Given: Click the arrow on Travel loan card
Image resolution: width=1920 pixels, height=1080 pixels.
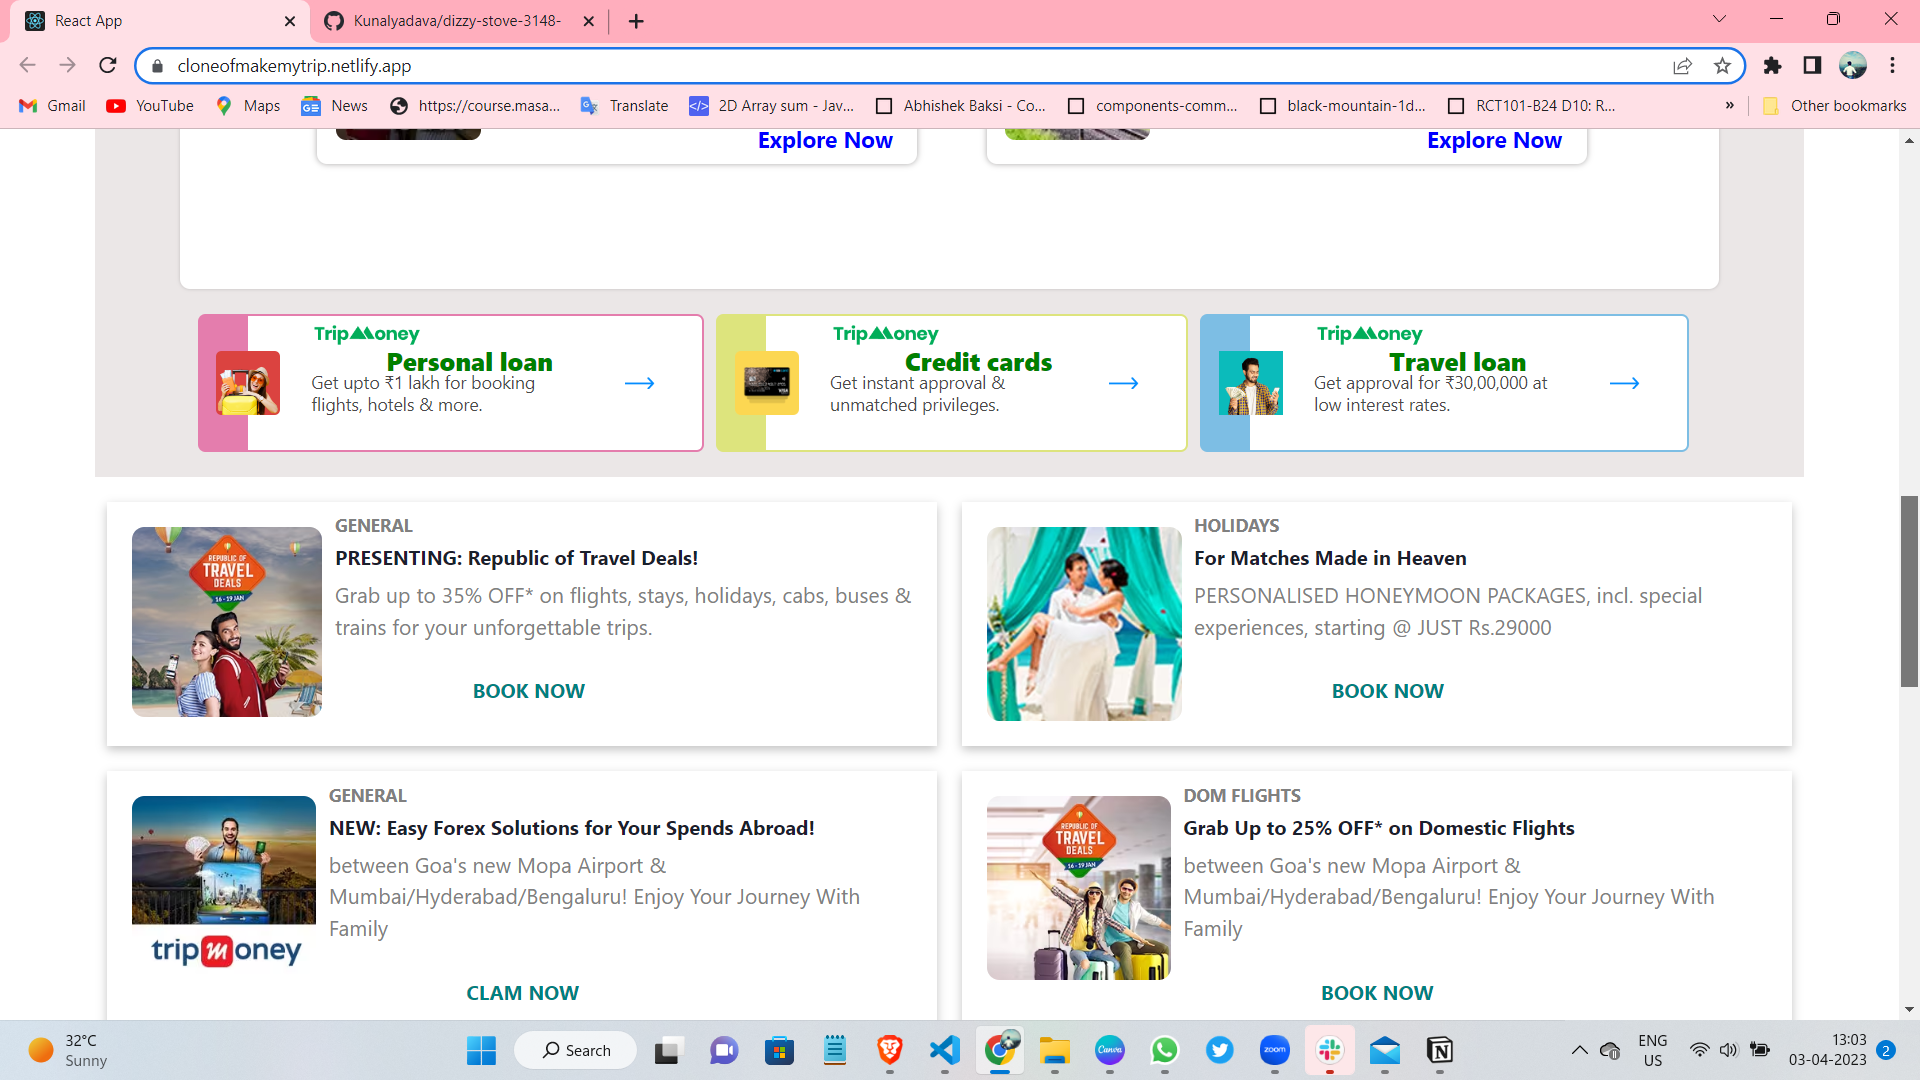Looking at the screenshot, I should 1624,383.
